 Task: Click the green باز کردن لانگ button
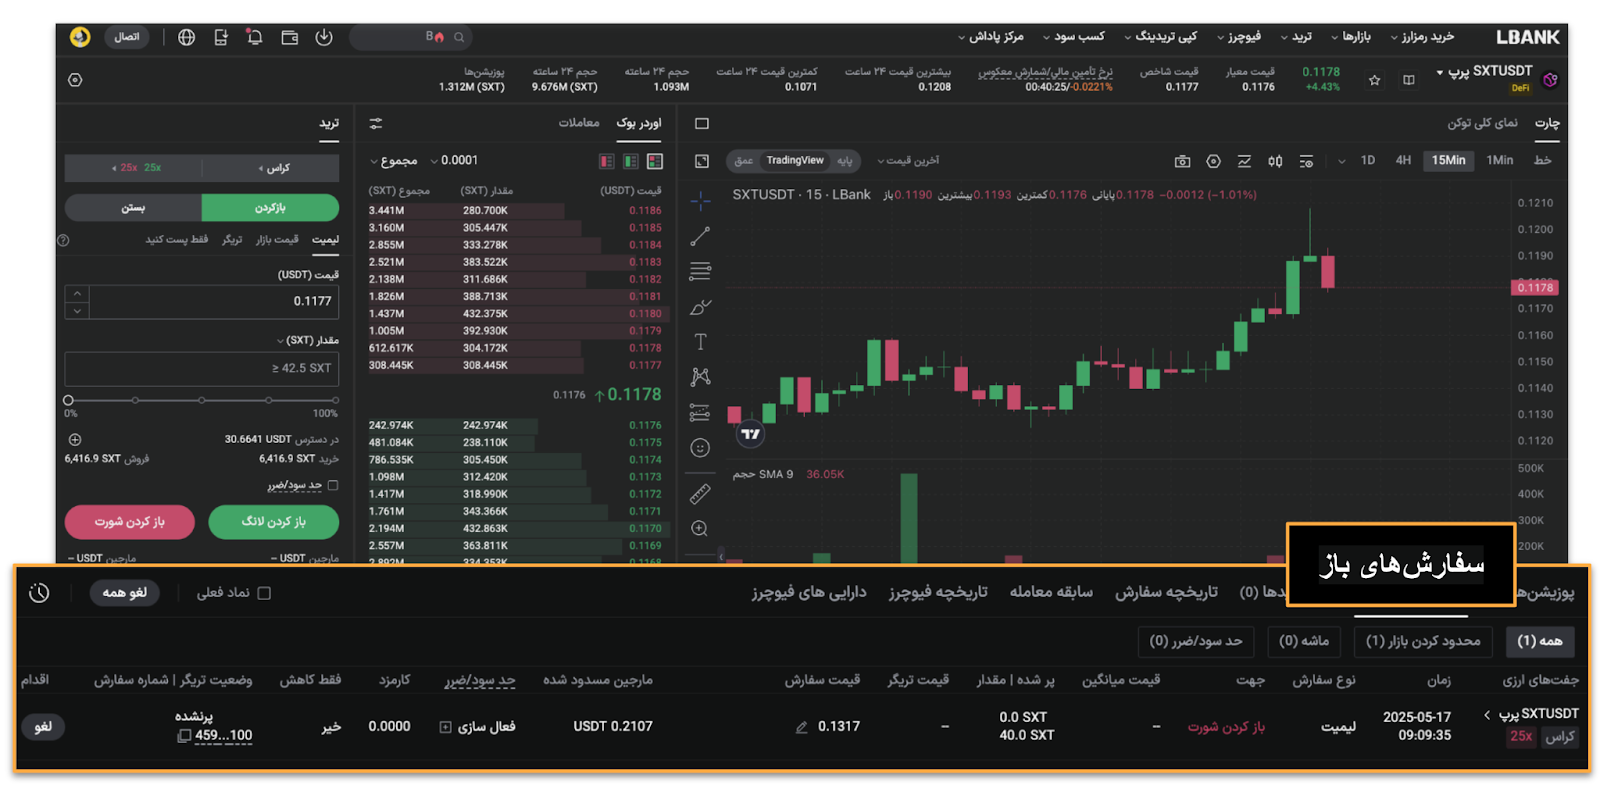coord(273,522)
